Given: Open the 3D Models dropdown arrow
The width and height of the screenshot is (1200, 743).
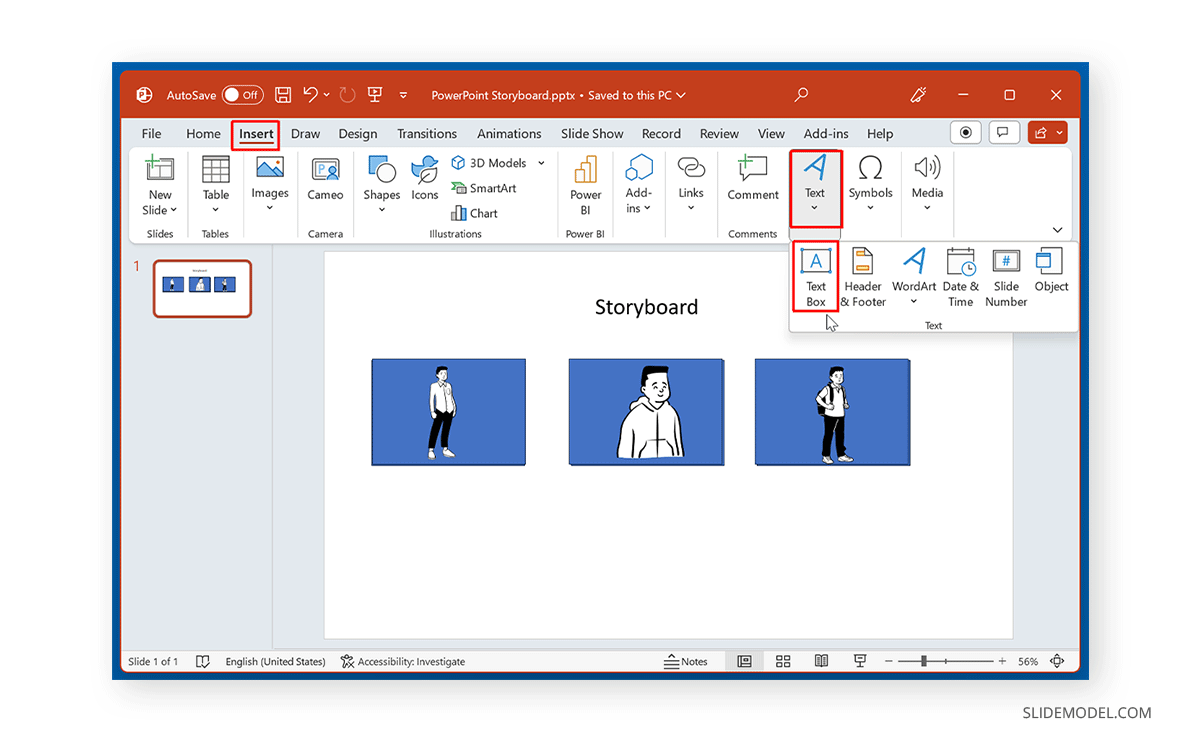Looking at the screenshot, I should coord(541,163).
